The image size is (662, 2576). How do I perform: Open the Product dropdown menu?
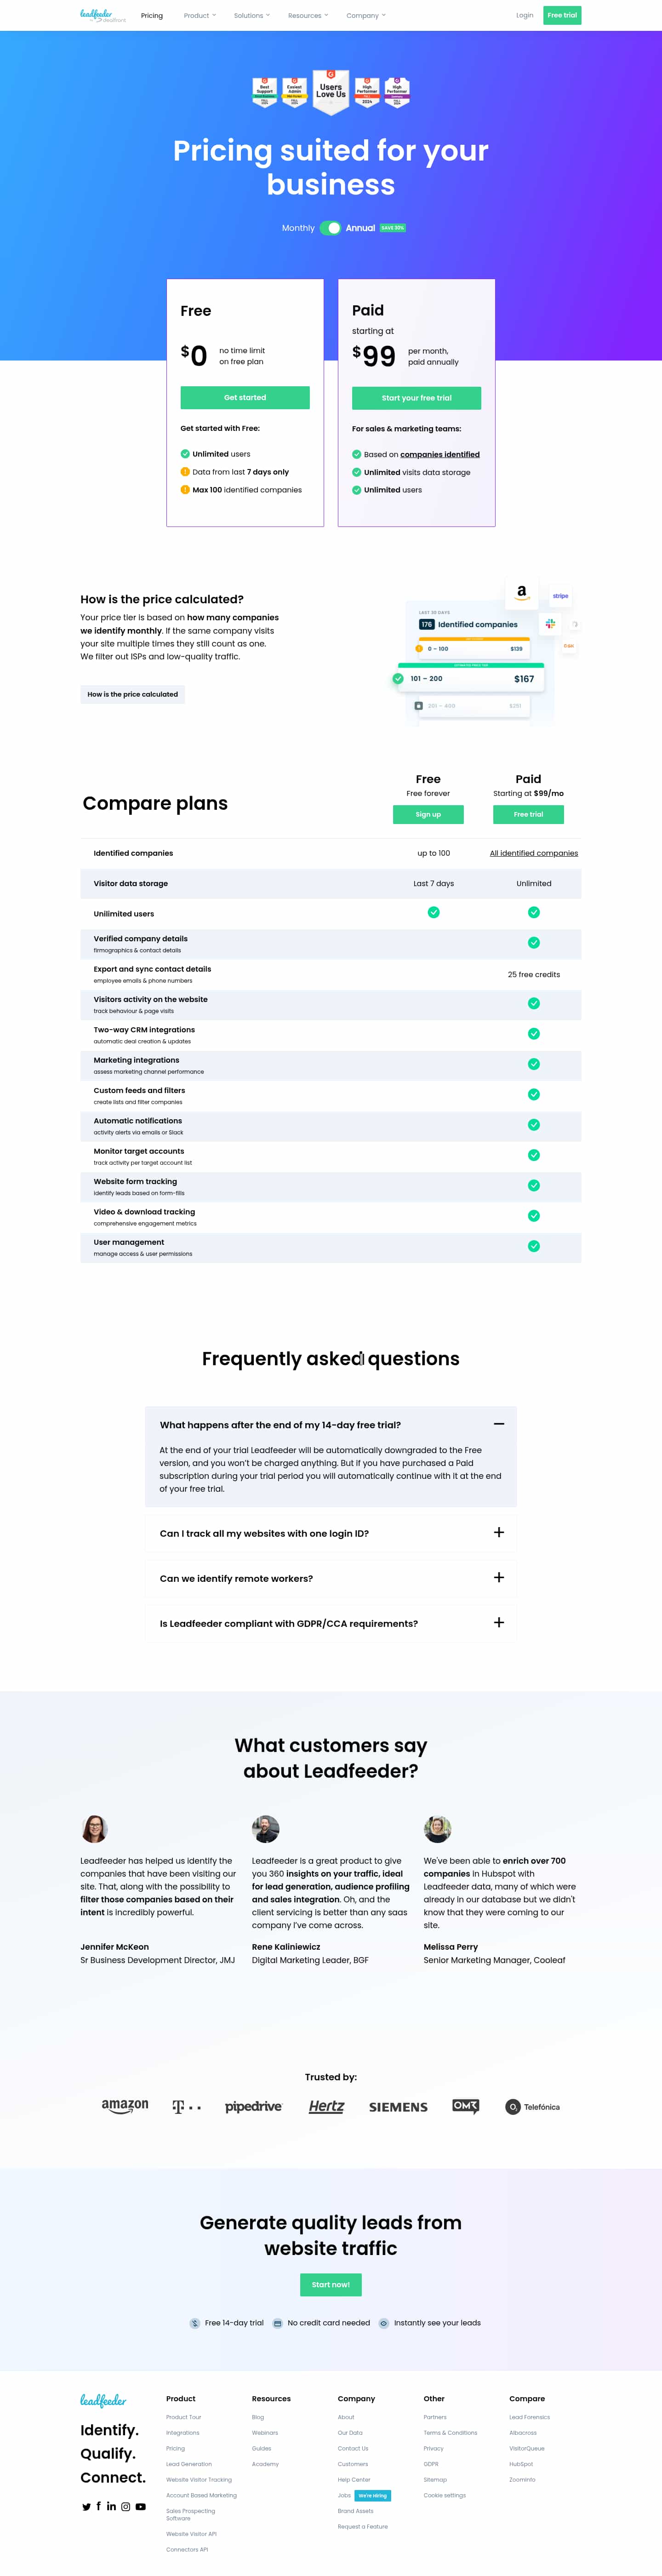(x=199, y=16)
